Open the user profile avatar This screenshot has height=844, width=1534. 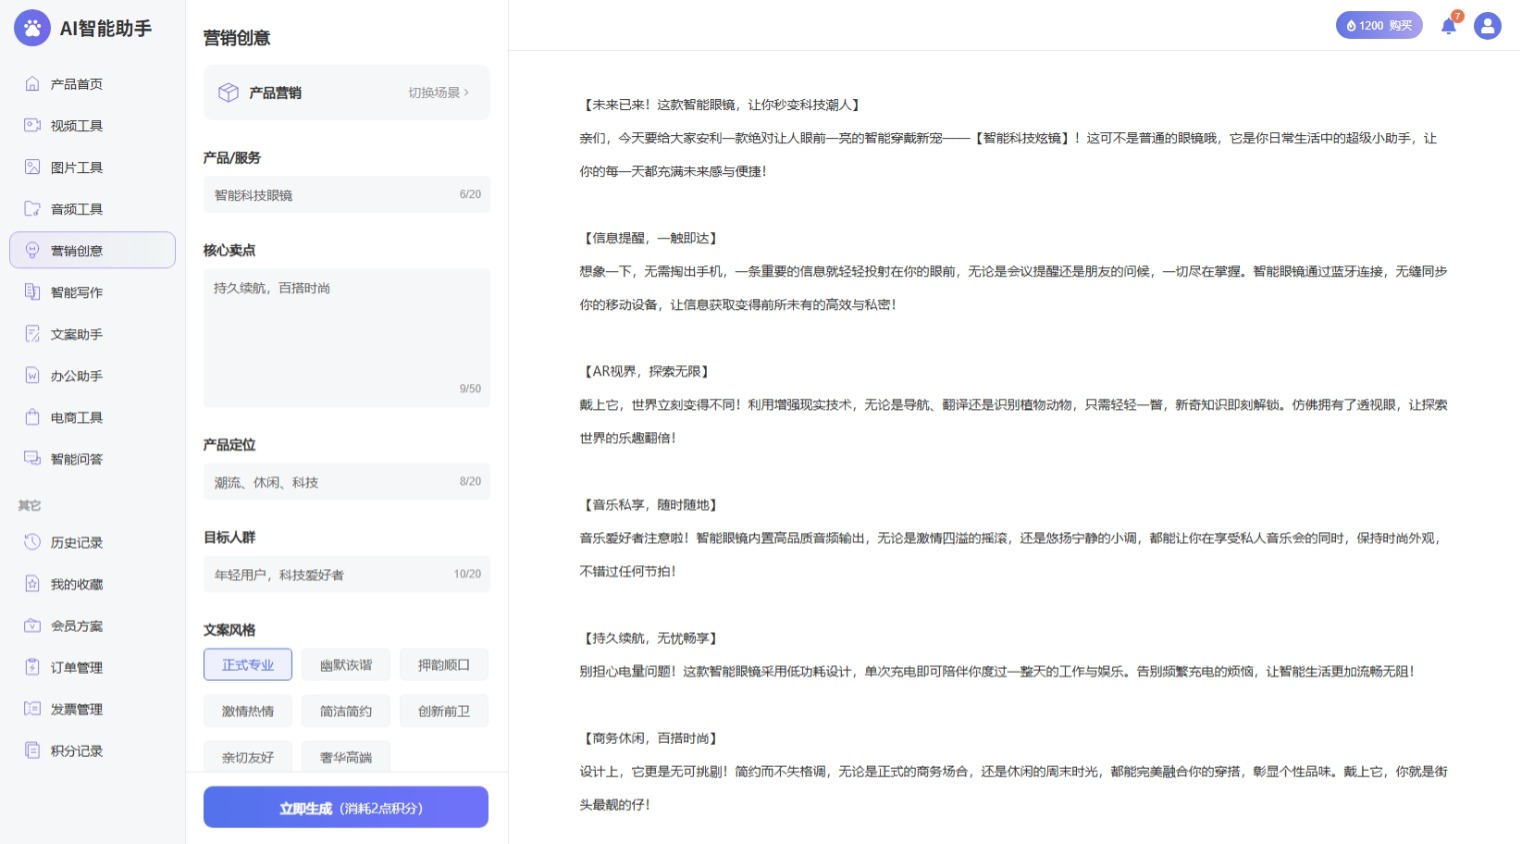click(x=1487, y=26)
